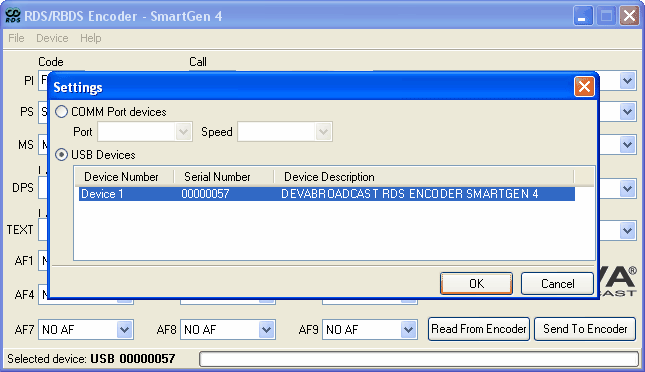Open the Port dropdown

pyautogui.click(x=183, y=132)
